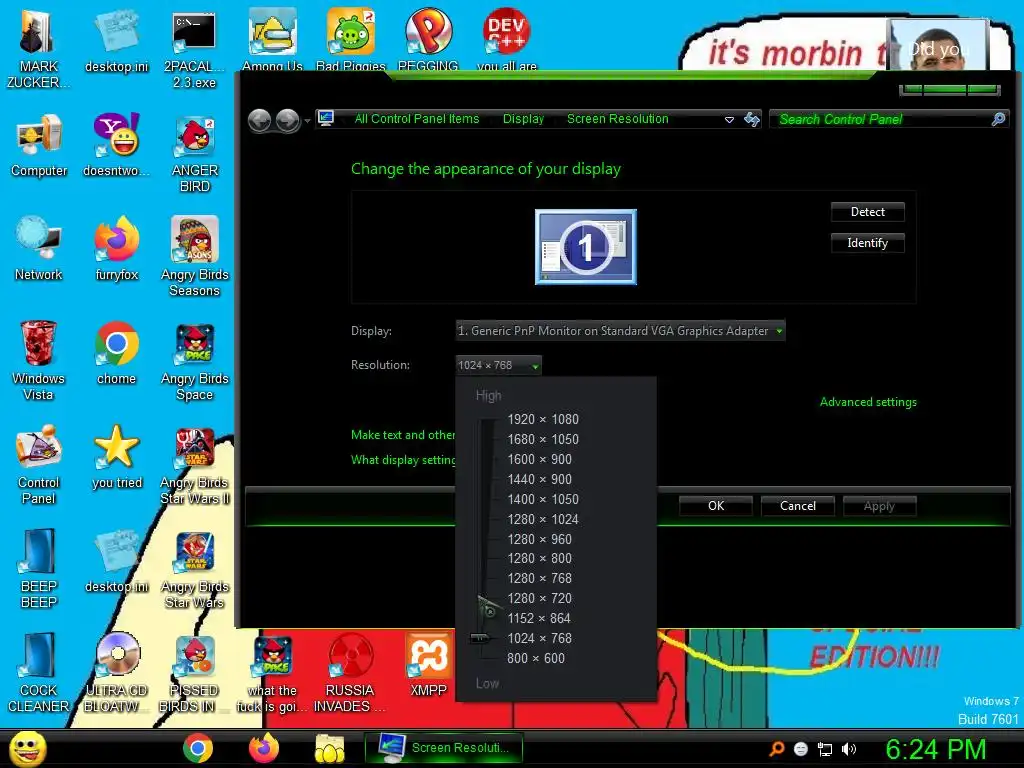Choose 1152 × 864 resolution

539,618
